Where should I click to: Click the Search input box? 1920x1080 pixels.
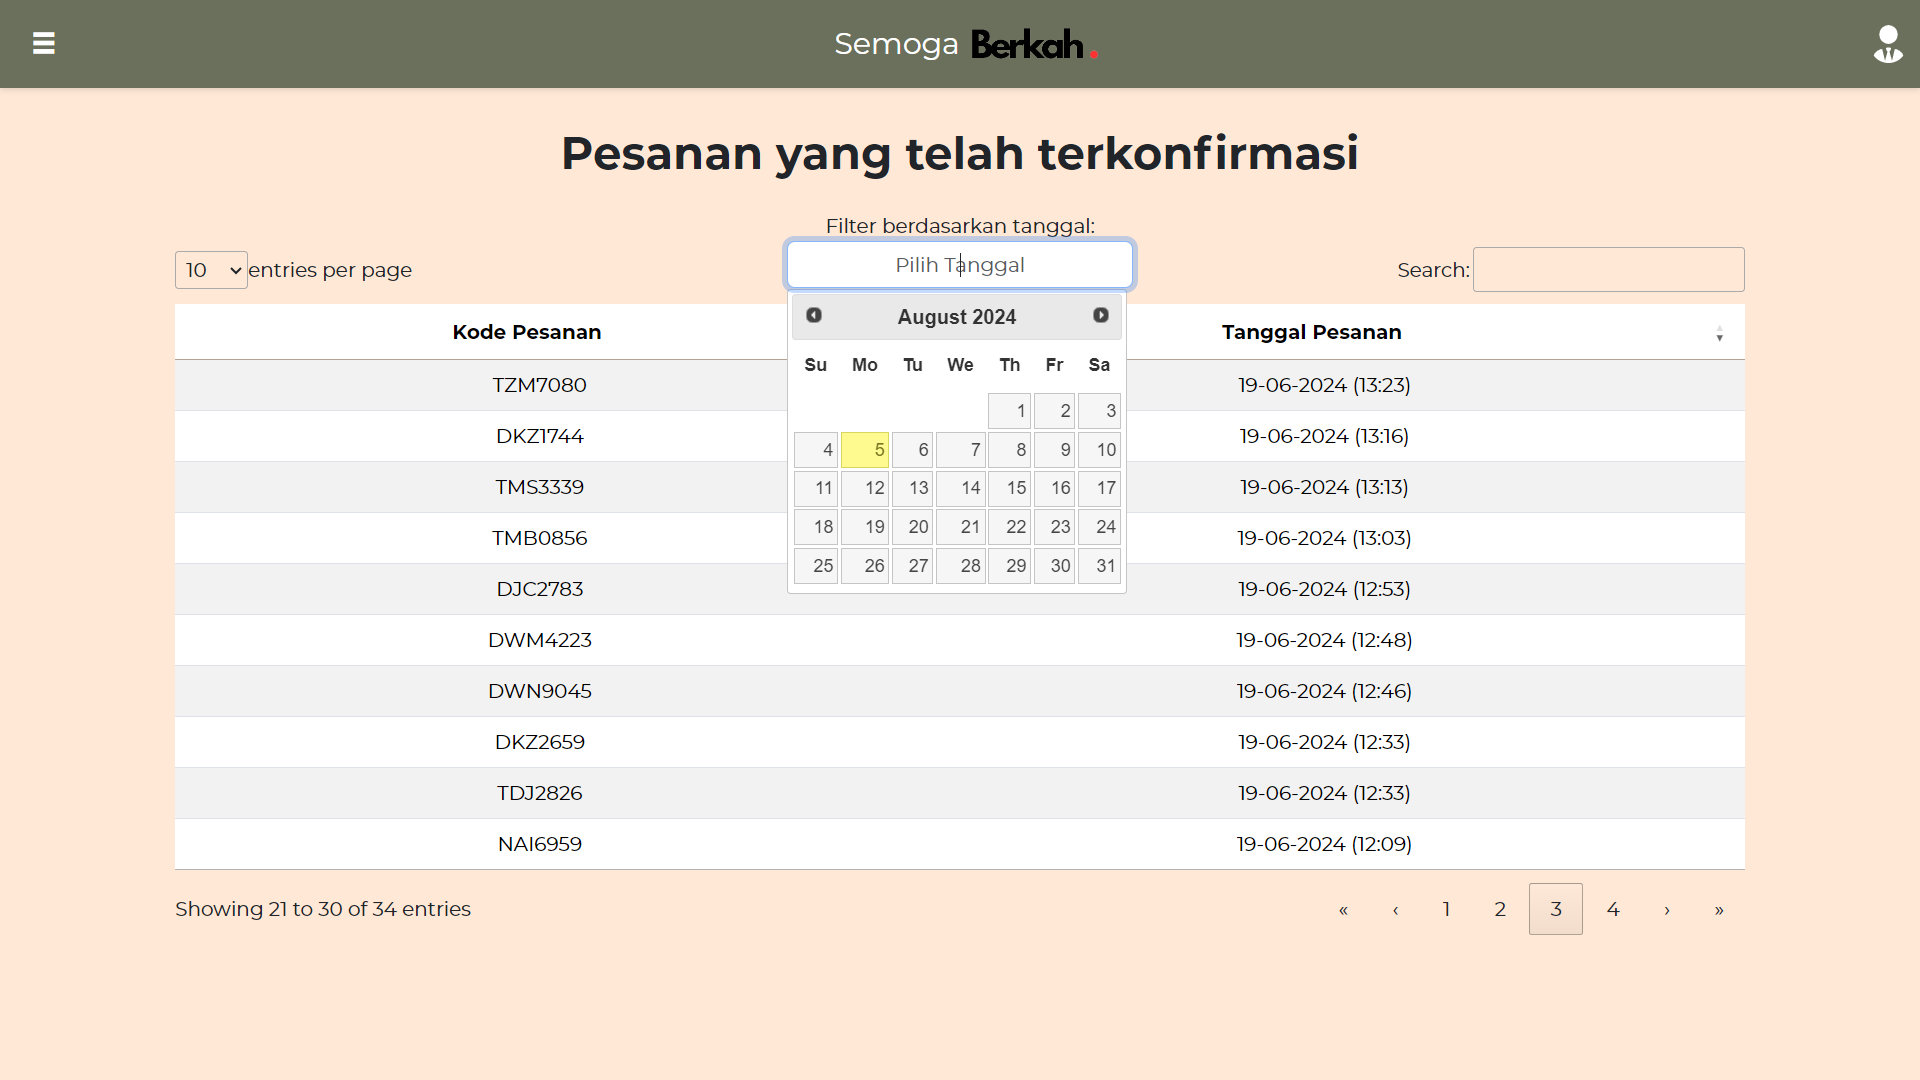[x=1608, y=270]
